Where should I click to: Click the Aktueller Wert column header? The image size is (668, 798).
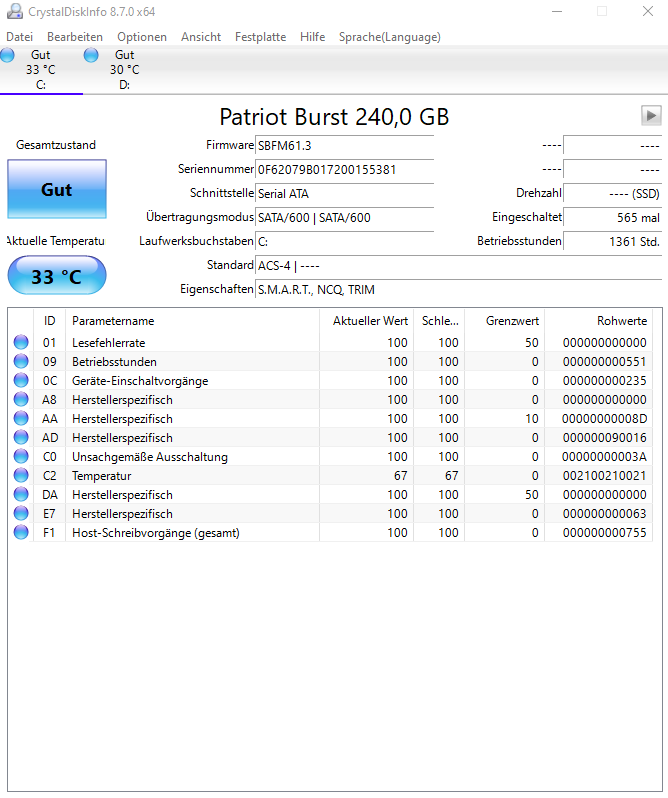point(366,321)
